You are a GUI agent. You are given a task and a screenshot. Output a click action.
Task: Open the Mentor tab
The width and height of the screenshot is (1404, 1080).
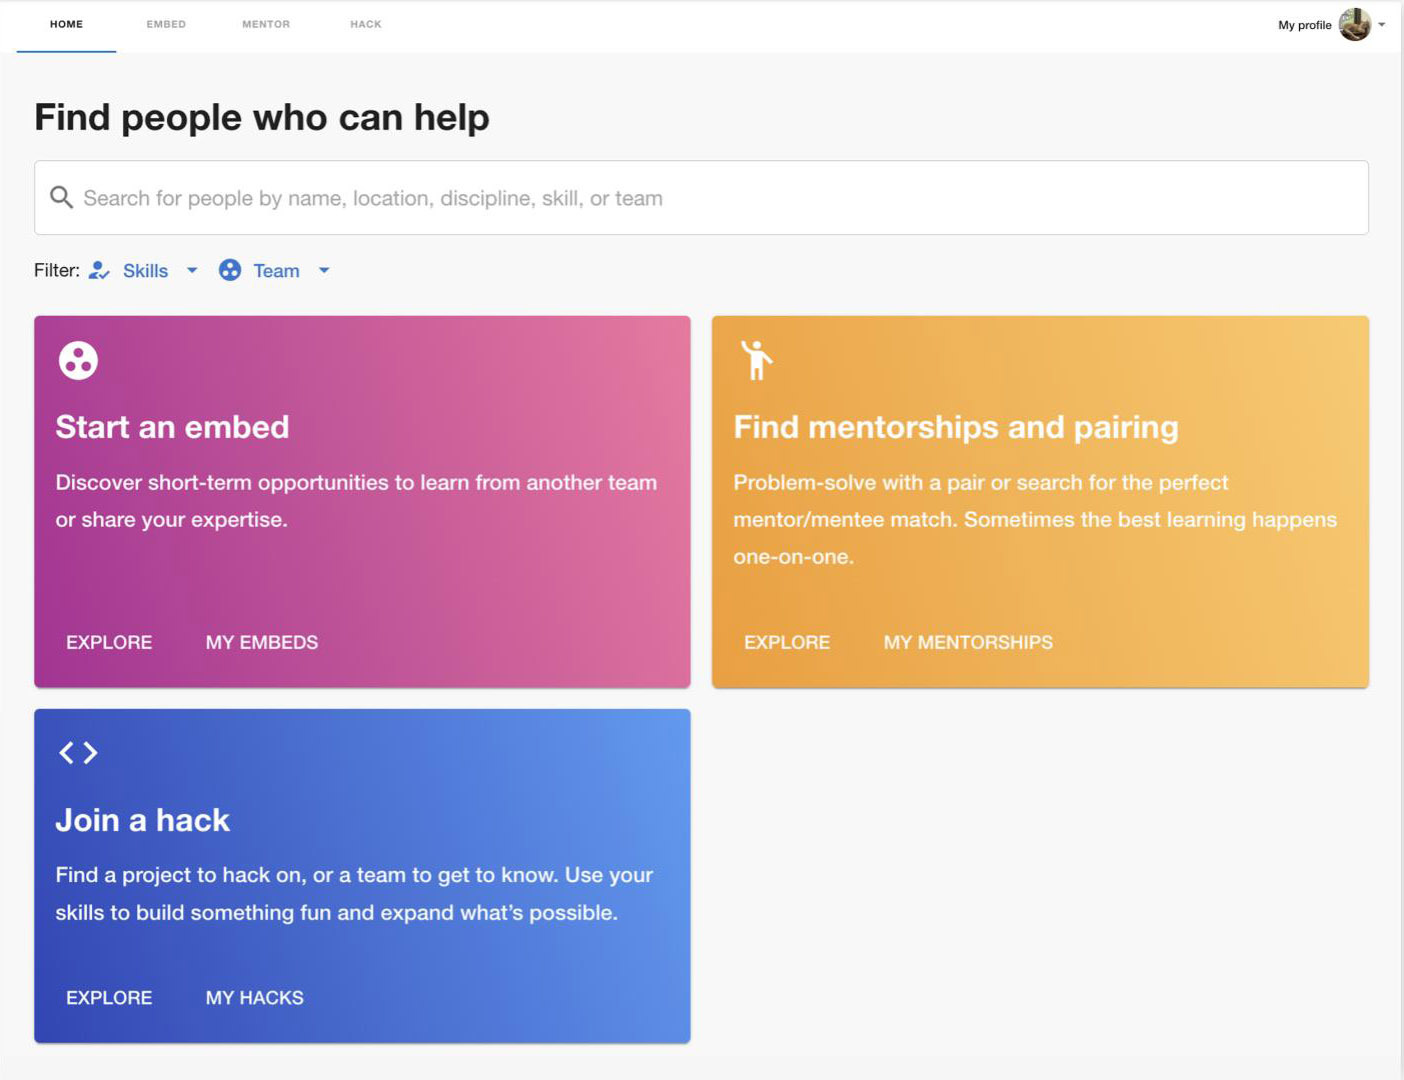point(266,24)
